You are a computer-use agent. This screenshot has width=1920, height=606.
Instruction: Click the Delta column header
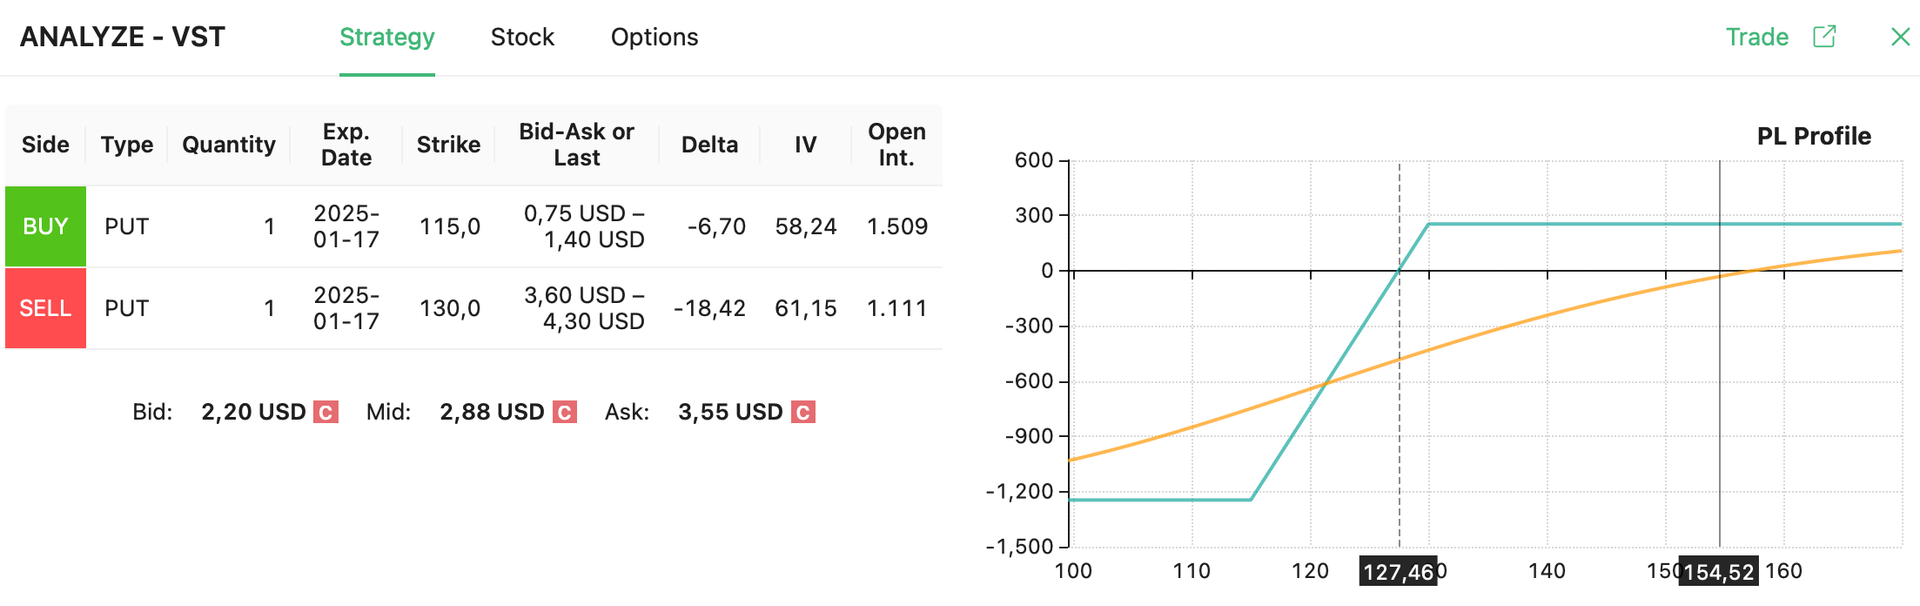click(710, 144)
